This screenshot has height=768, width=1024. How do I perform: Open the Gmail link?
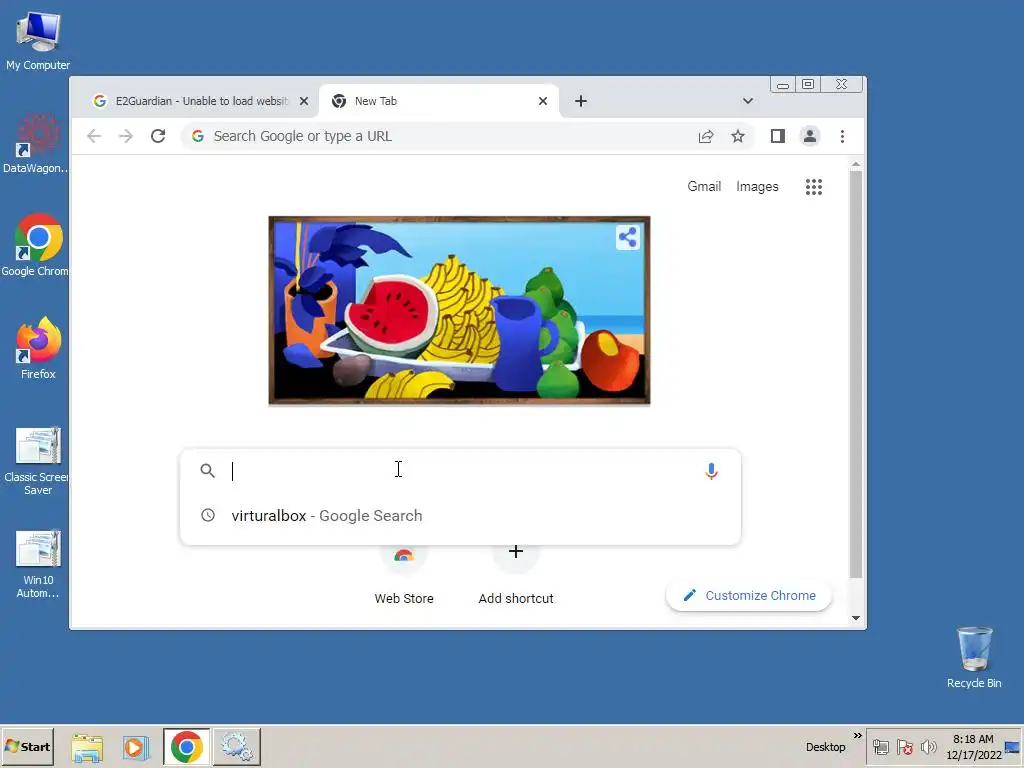(704, 187)
